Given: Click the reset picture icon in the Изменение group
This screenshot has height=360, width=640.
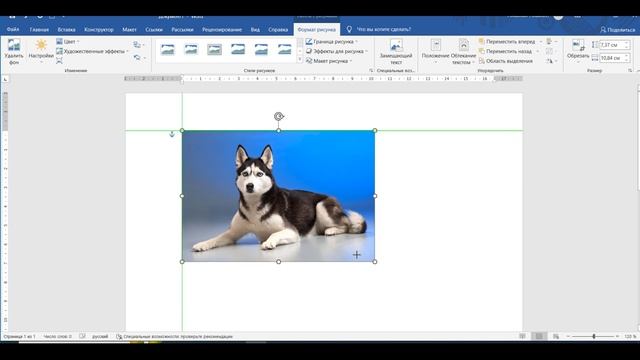Looking at the screenshot, I should pyautogui.click(x=139, y=58).
